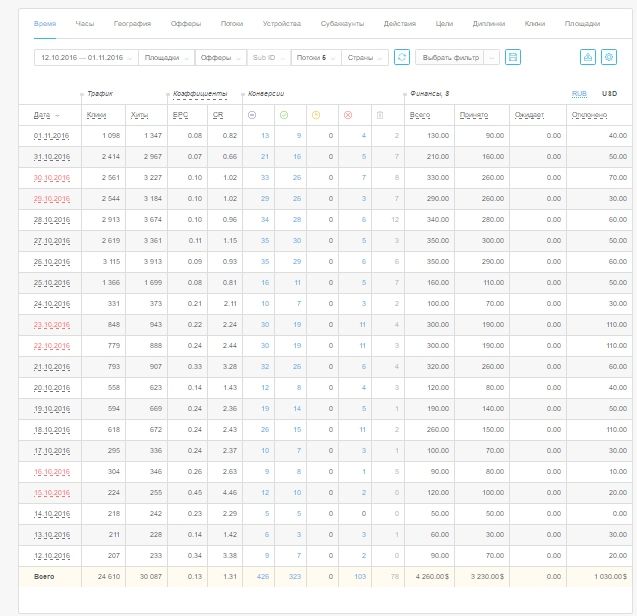The width and height of the screenshot is (637, 616).
Task: Switch to the География tab
Action: pos(132,24)
